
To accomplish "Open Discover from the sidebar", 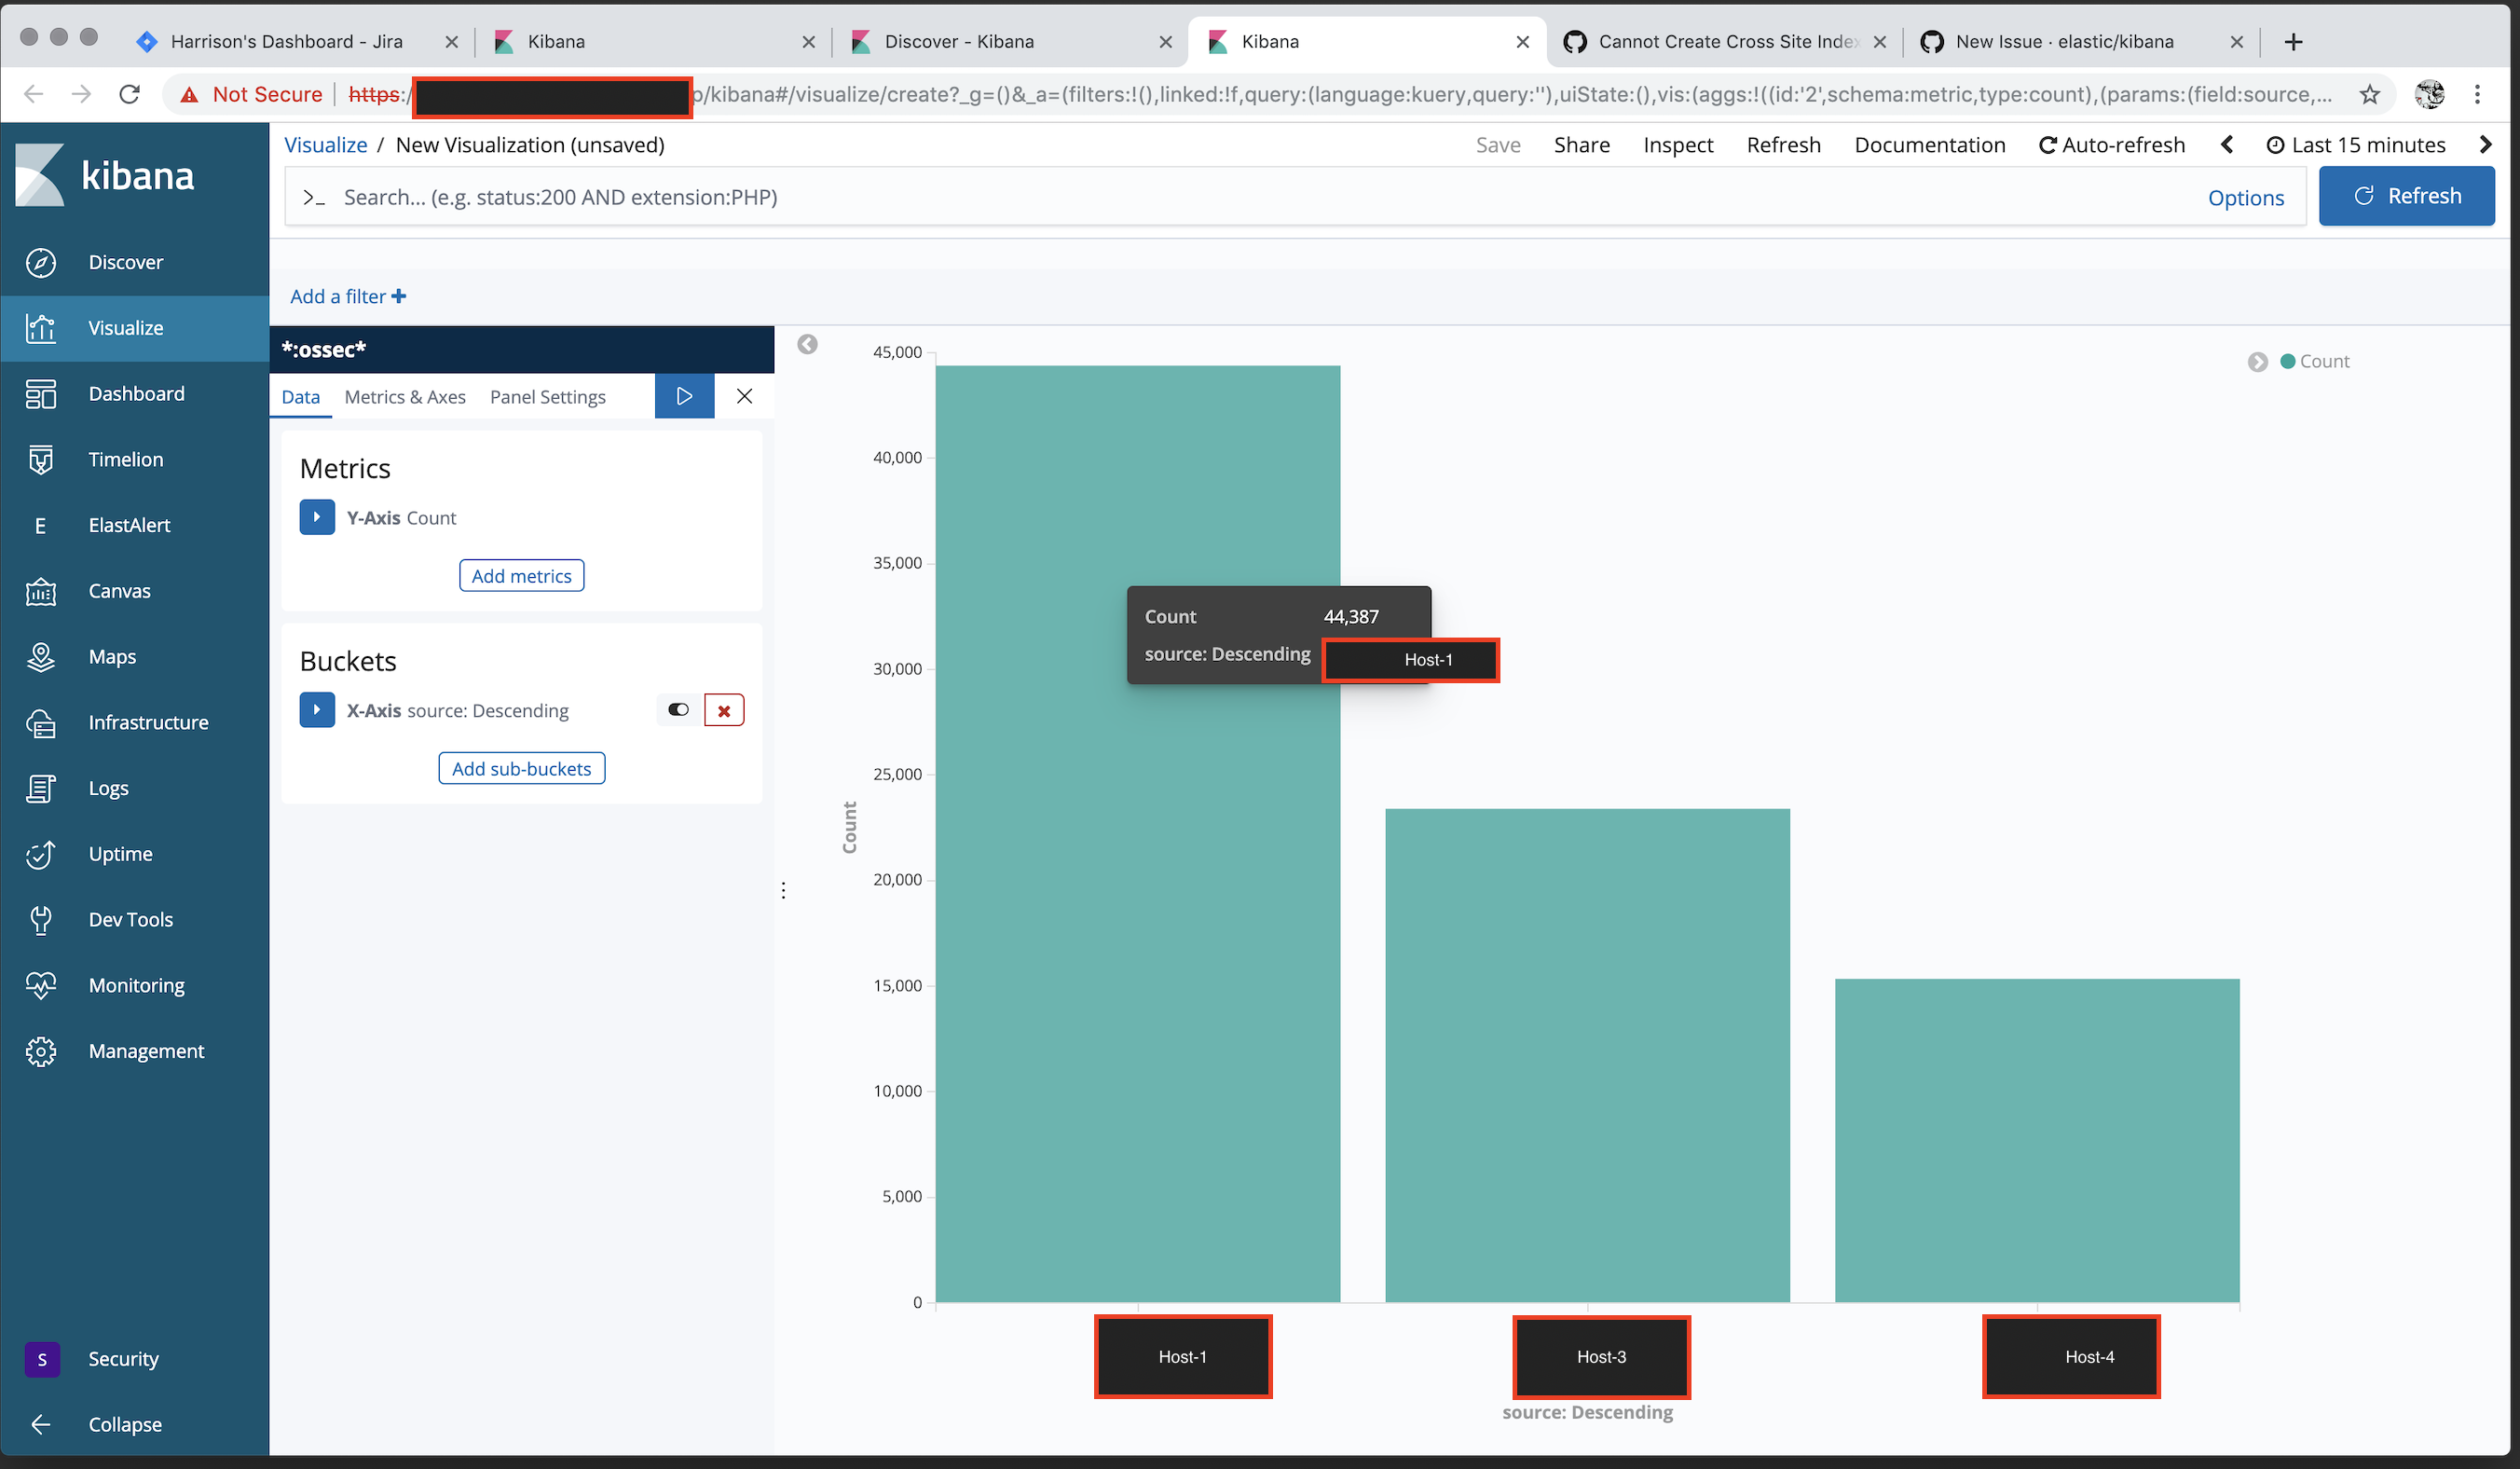I will tap(126, 261).
